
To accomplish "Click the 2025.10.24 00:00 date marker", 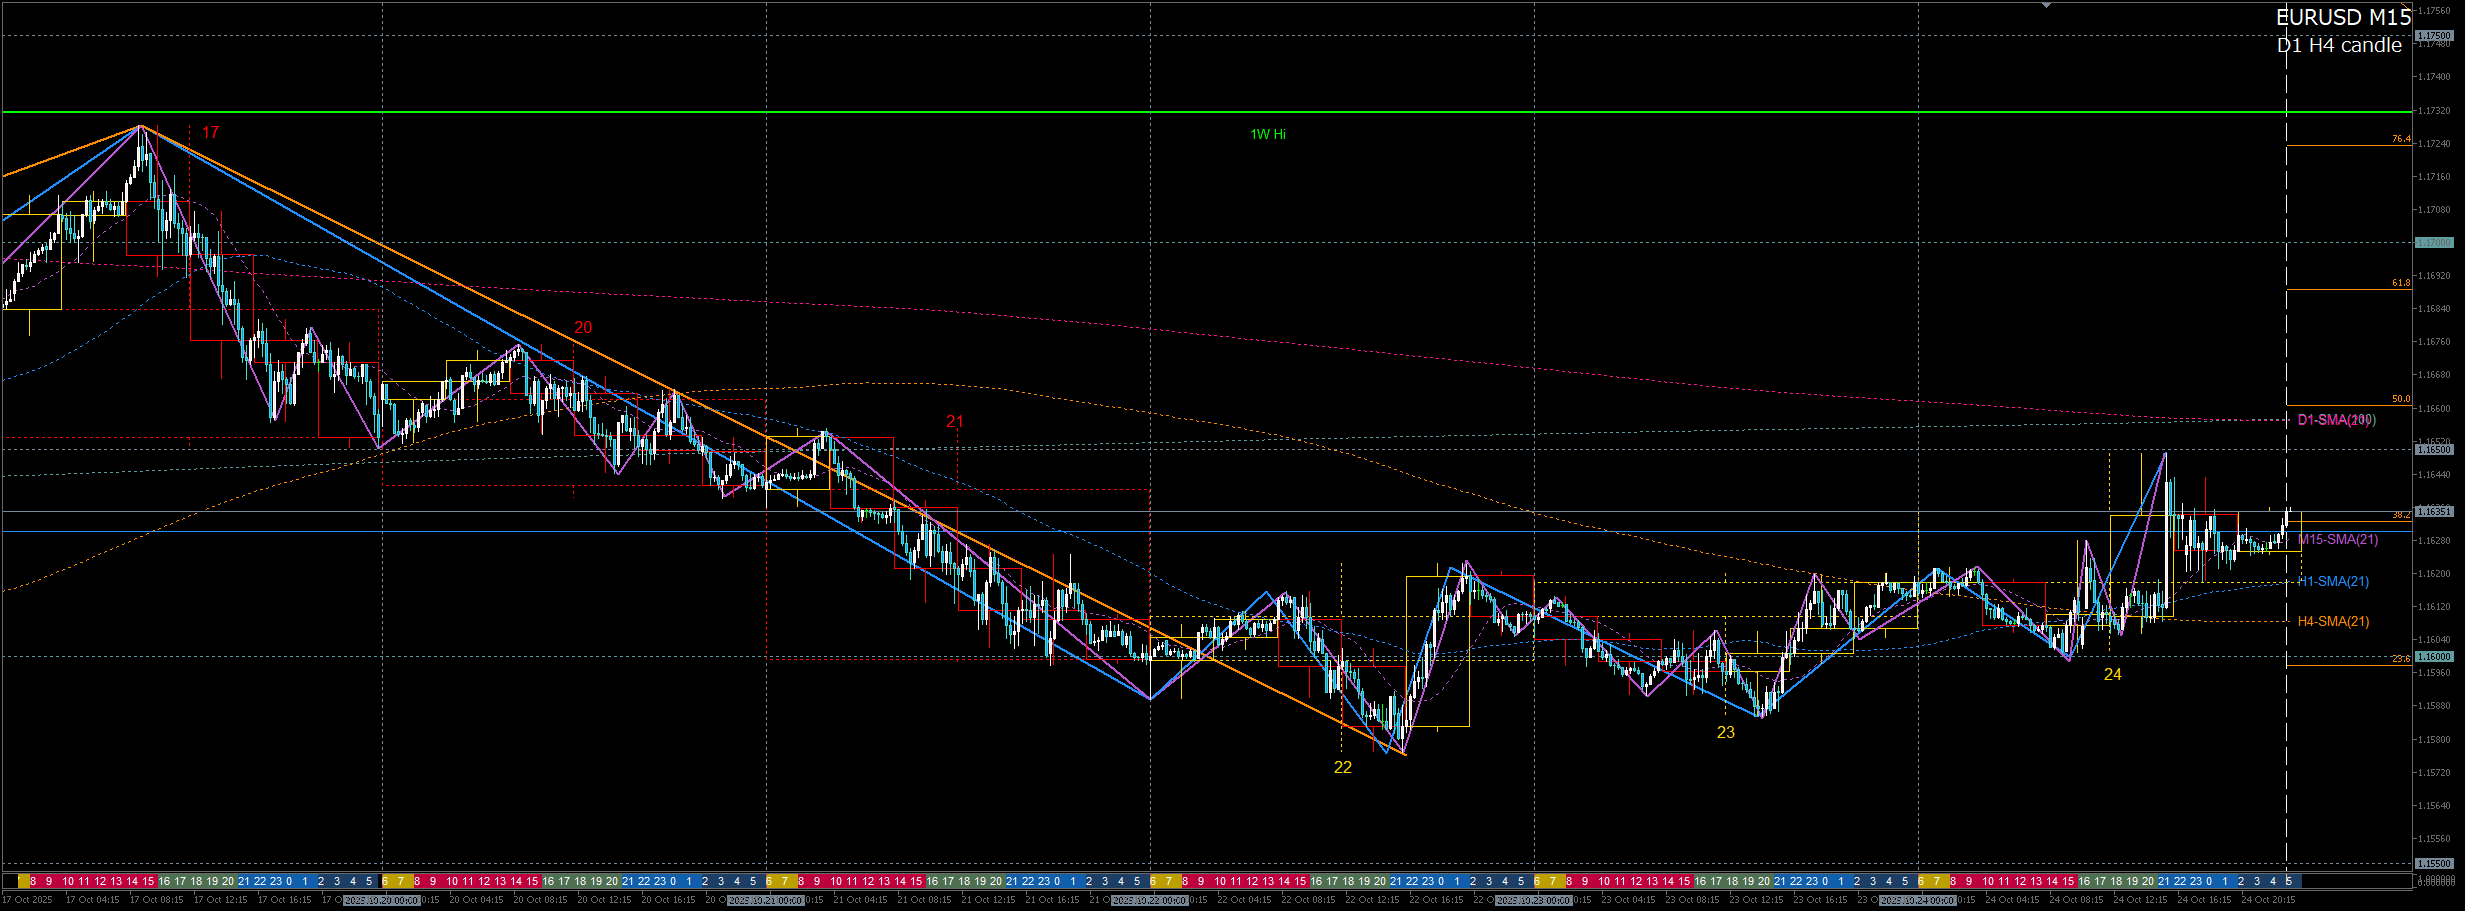I will click(1917, 900).
